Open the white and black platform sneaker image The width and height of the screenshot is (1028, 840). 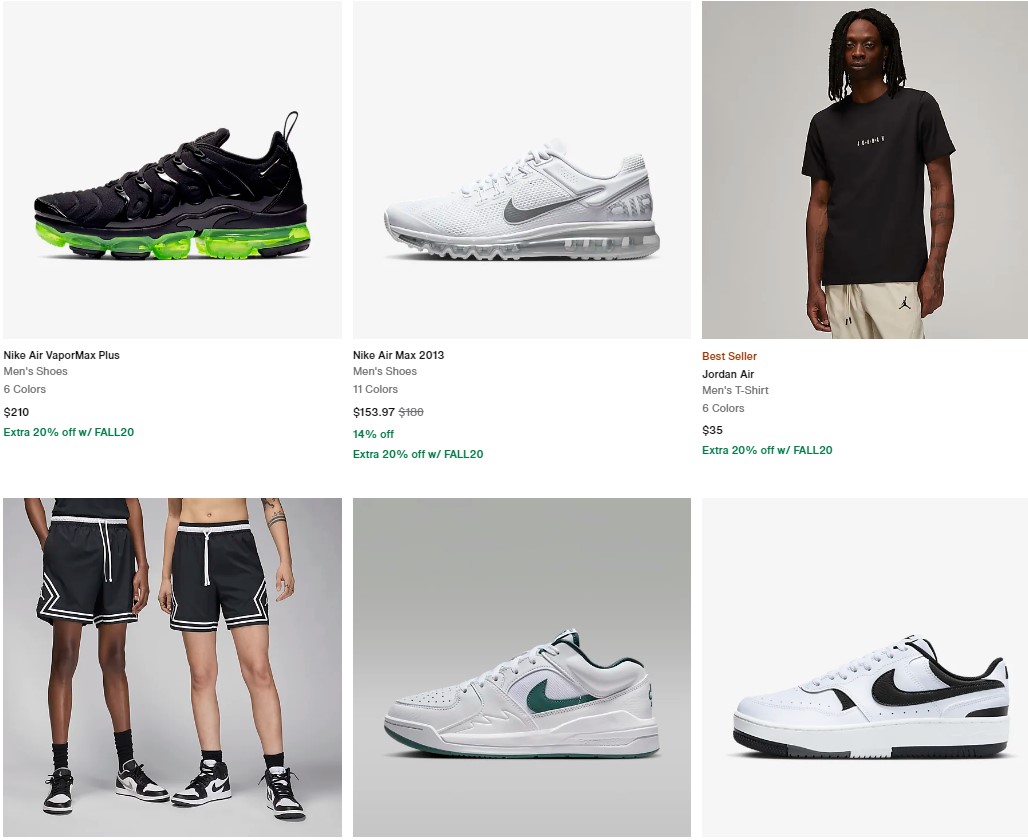point(865,667)
